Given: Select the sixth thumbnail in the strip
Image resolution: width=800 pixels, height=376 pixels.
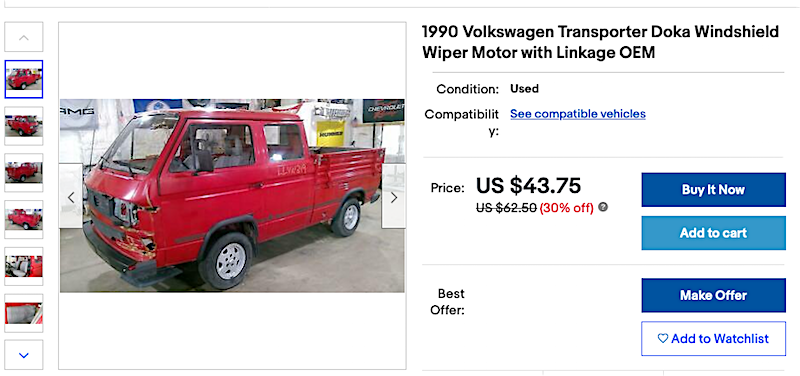Looking at the screenshot, I should click(24, 313).
